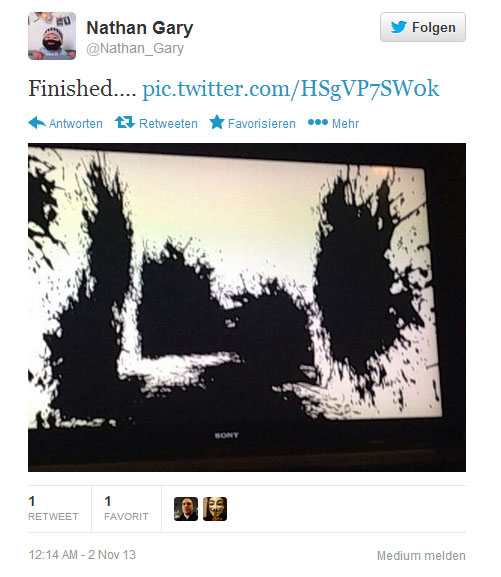Click the favorite star icon
The height and width of the screenshot is (577, 501).
[217, 122]
